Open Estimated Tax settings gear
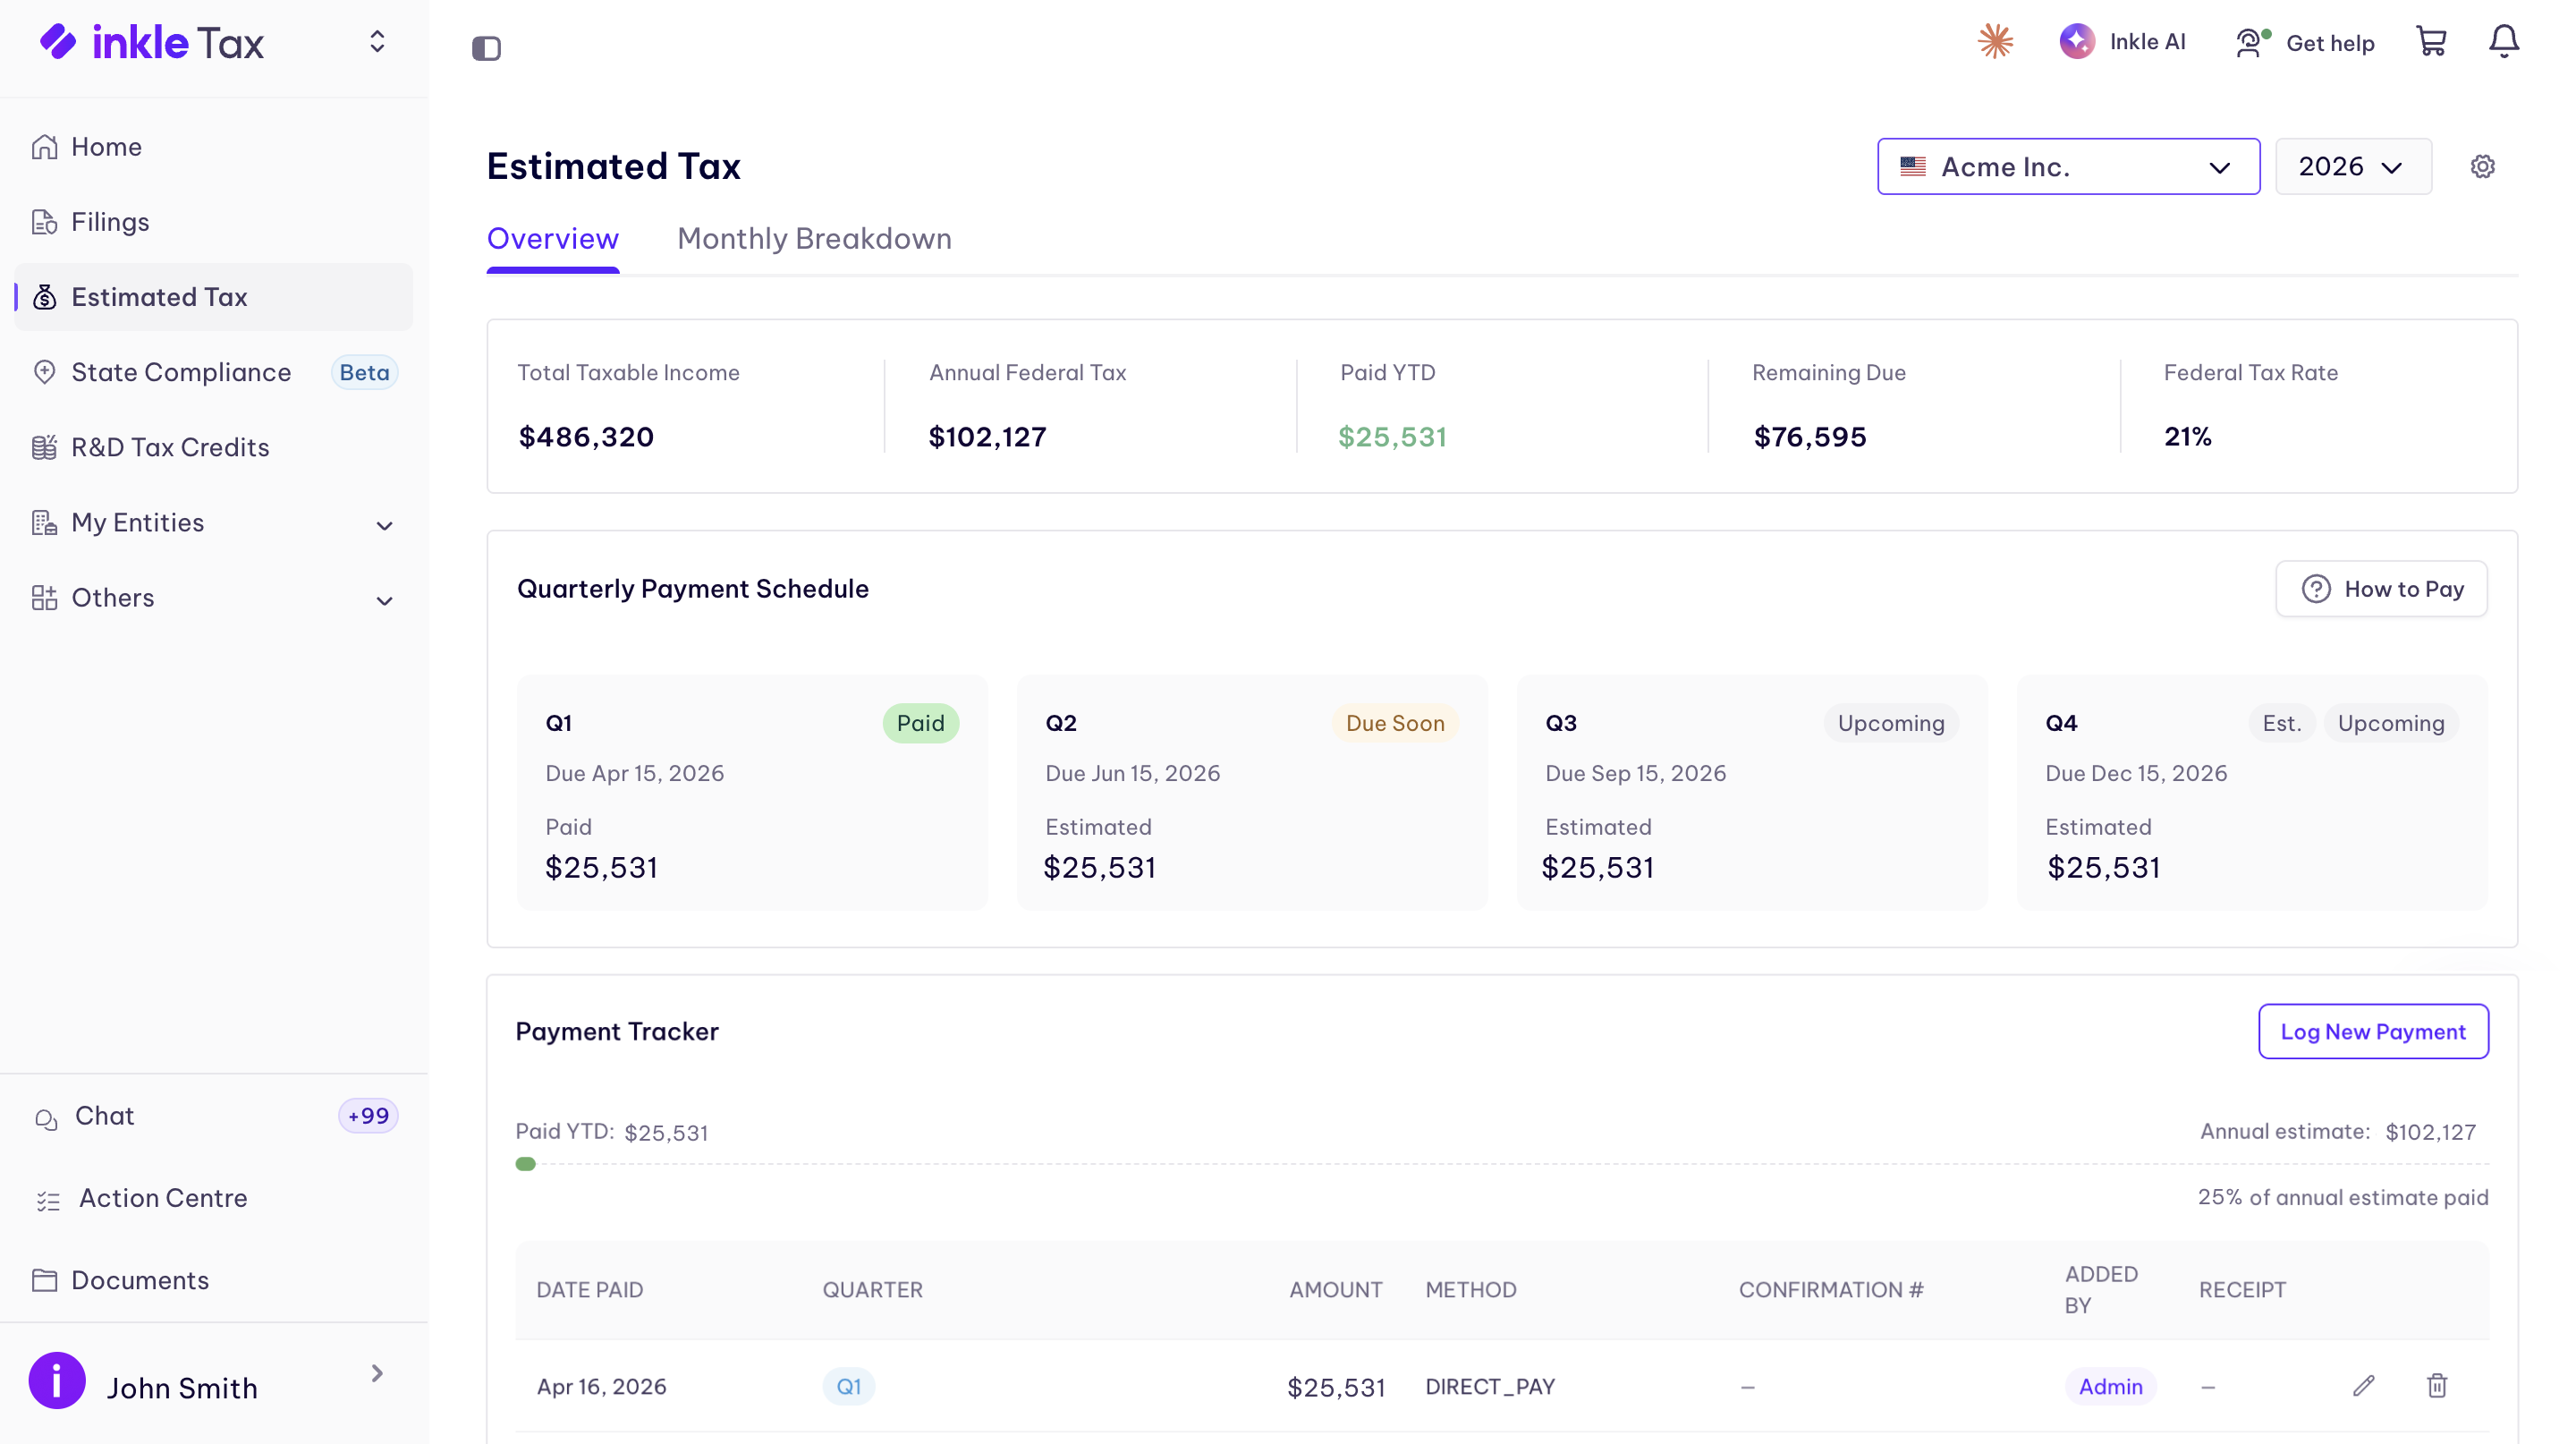This screenshot has height=1444, width=2576. (x=2483, y=166)
